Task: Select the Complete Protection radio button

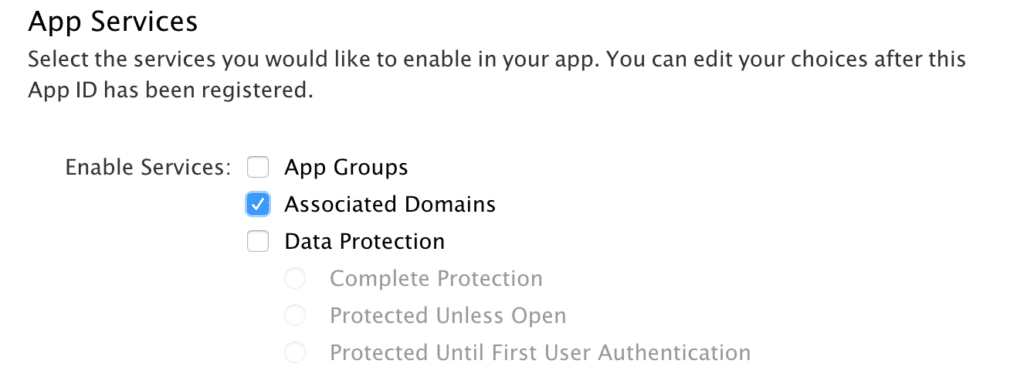Action: [295, 279]
